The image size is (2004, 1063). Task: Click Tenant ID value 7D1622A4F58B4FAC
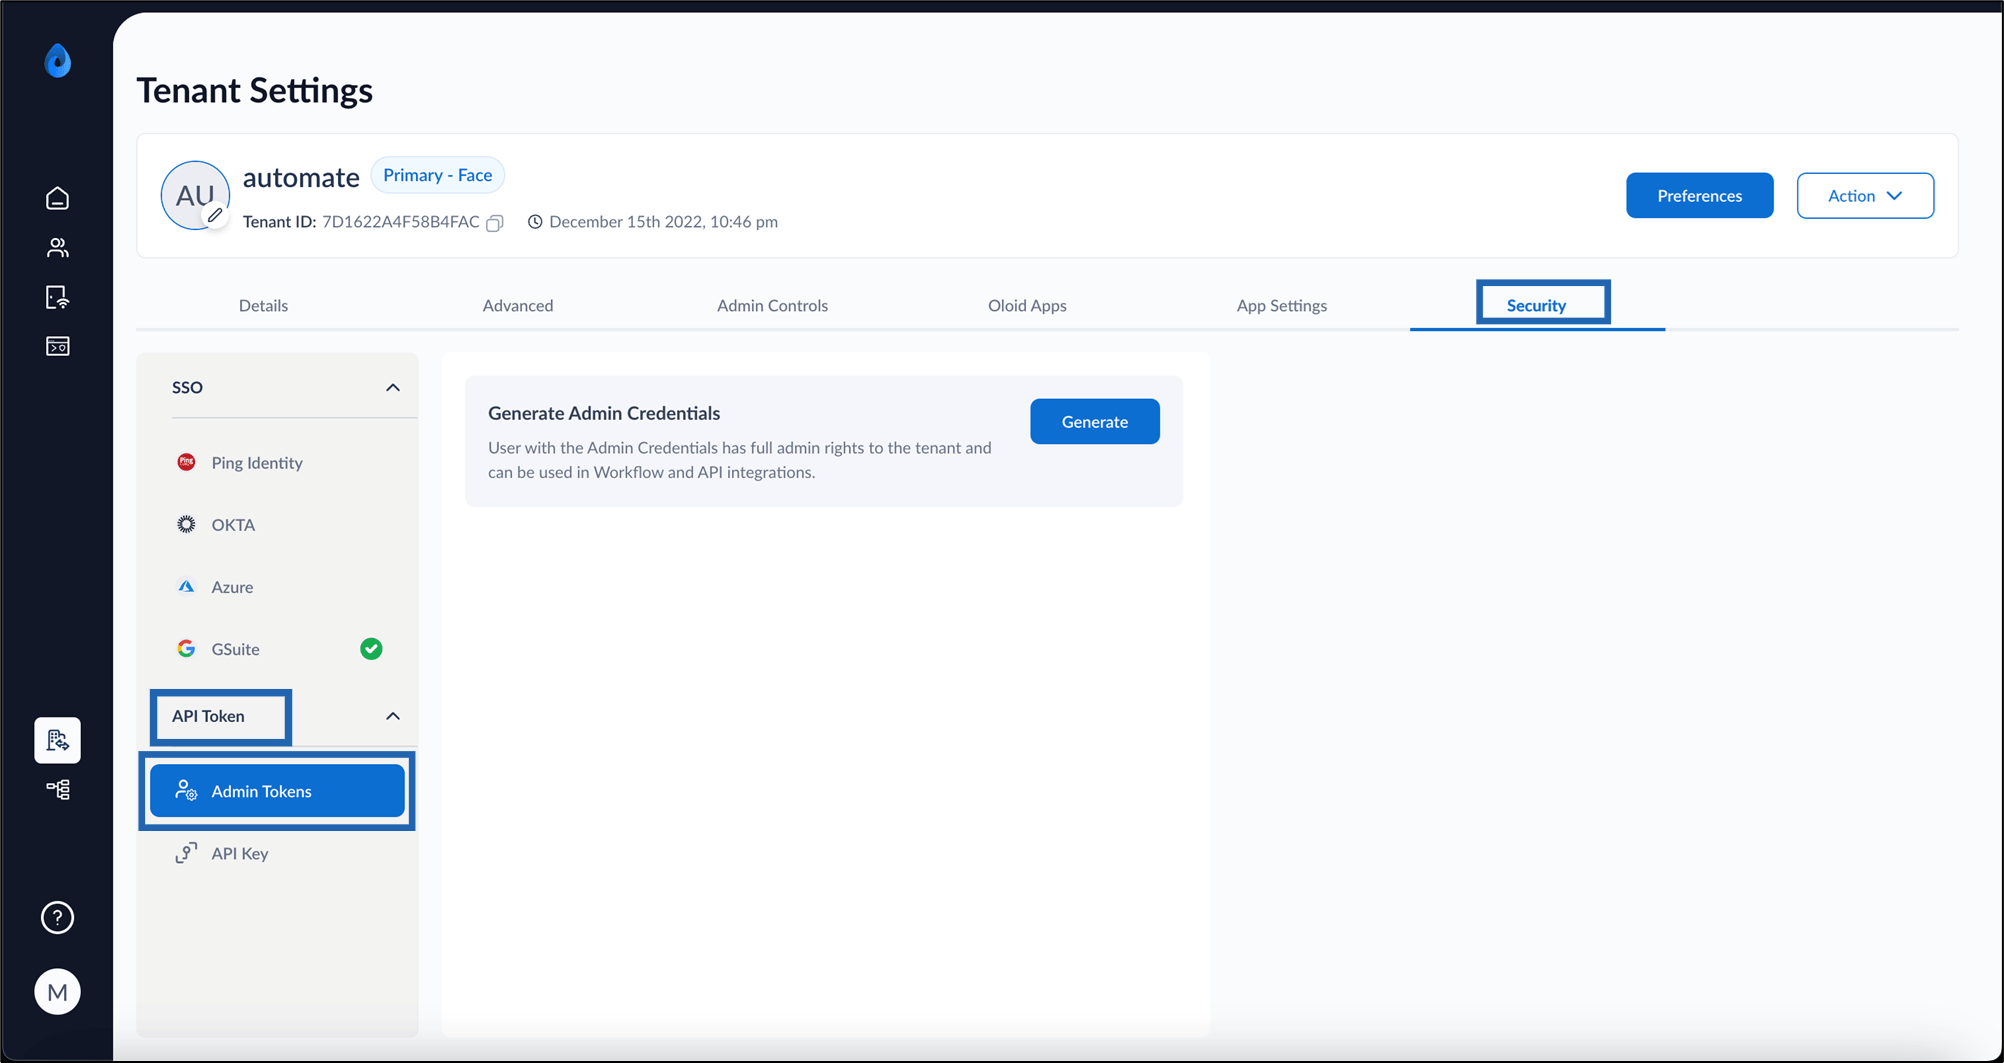pyautogui.click(x=400, y=222)
